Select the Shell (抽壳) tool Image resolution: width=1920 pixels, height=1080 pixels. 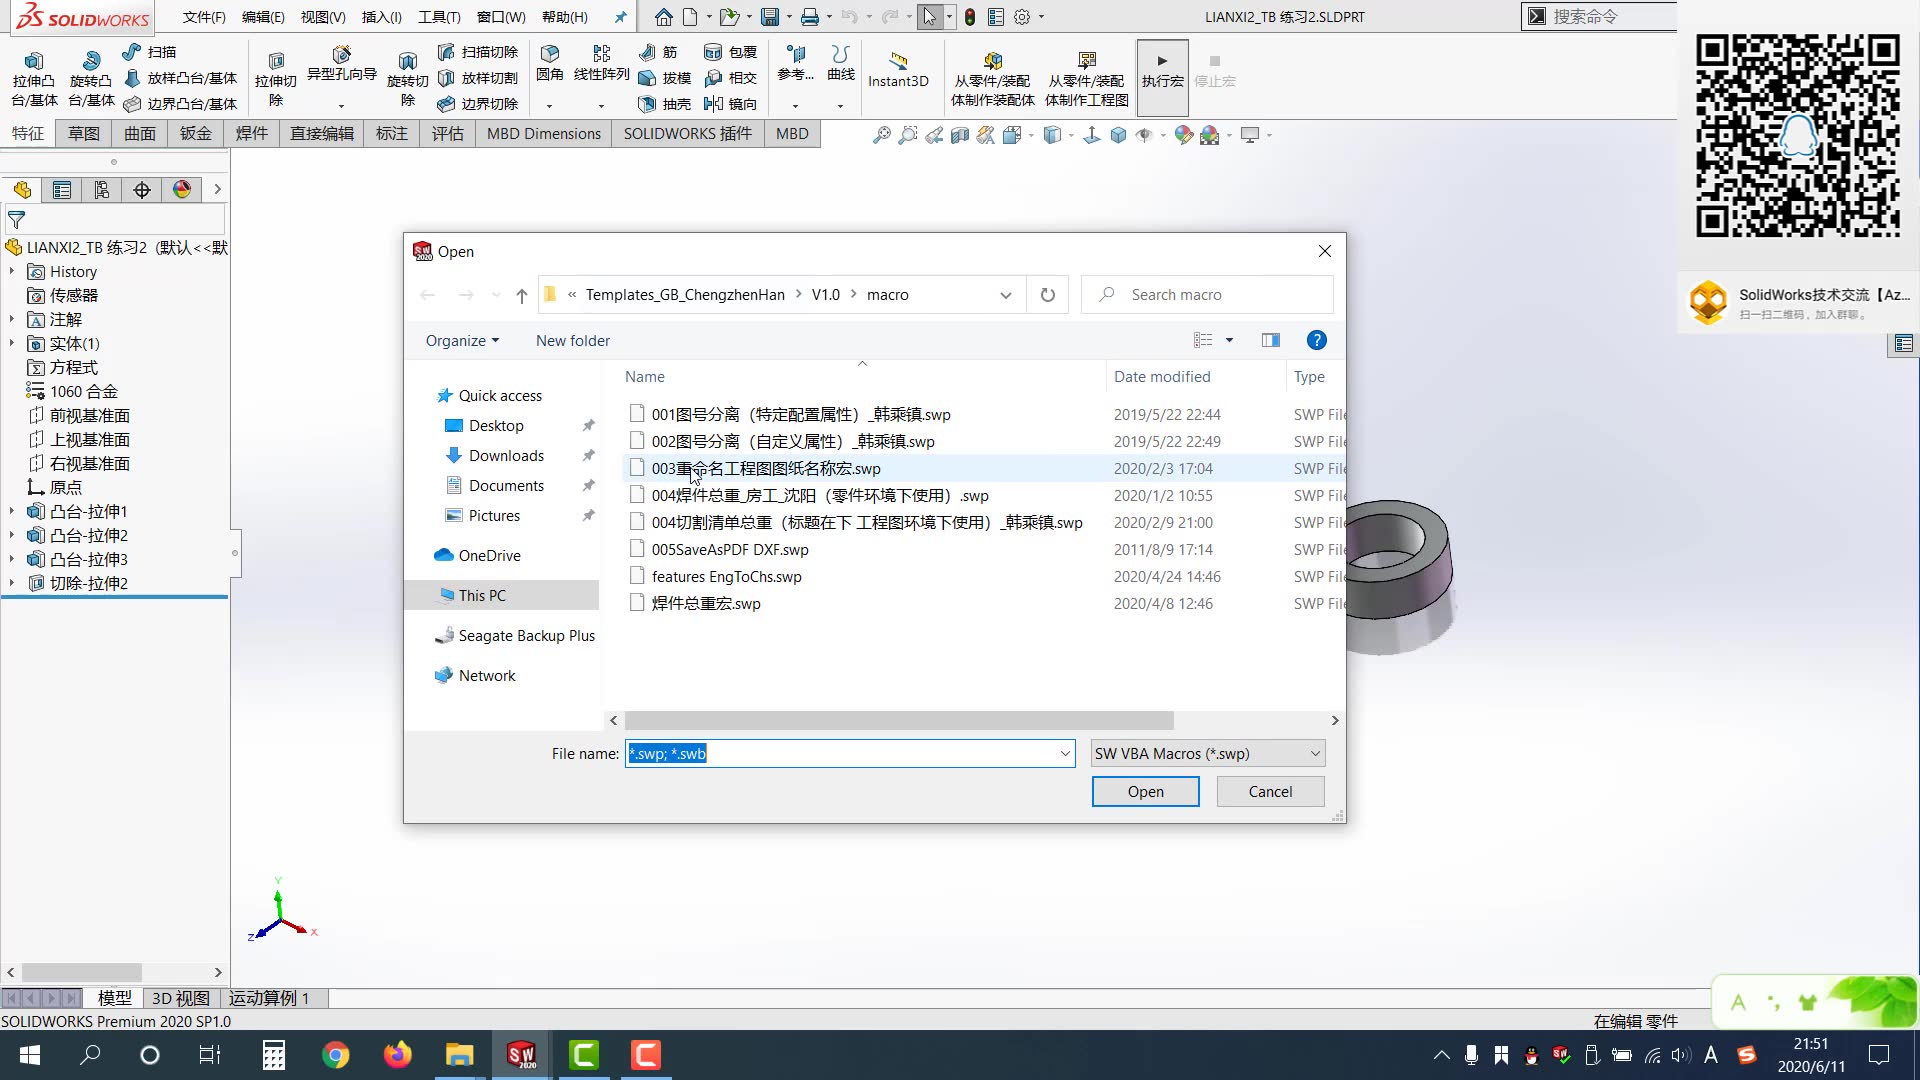(x=665, y=104)
